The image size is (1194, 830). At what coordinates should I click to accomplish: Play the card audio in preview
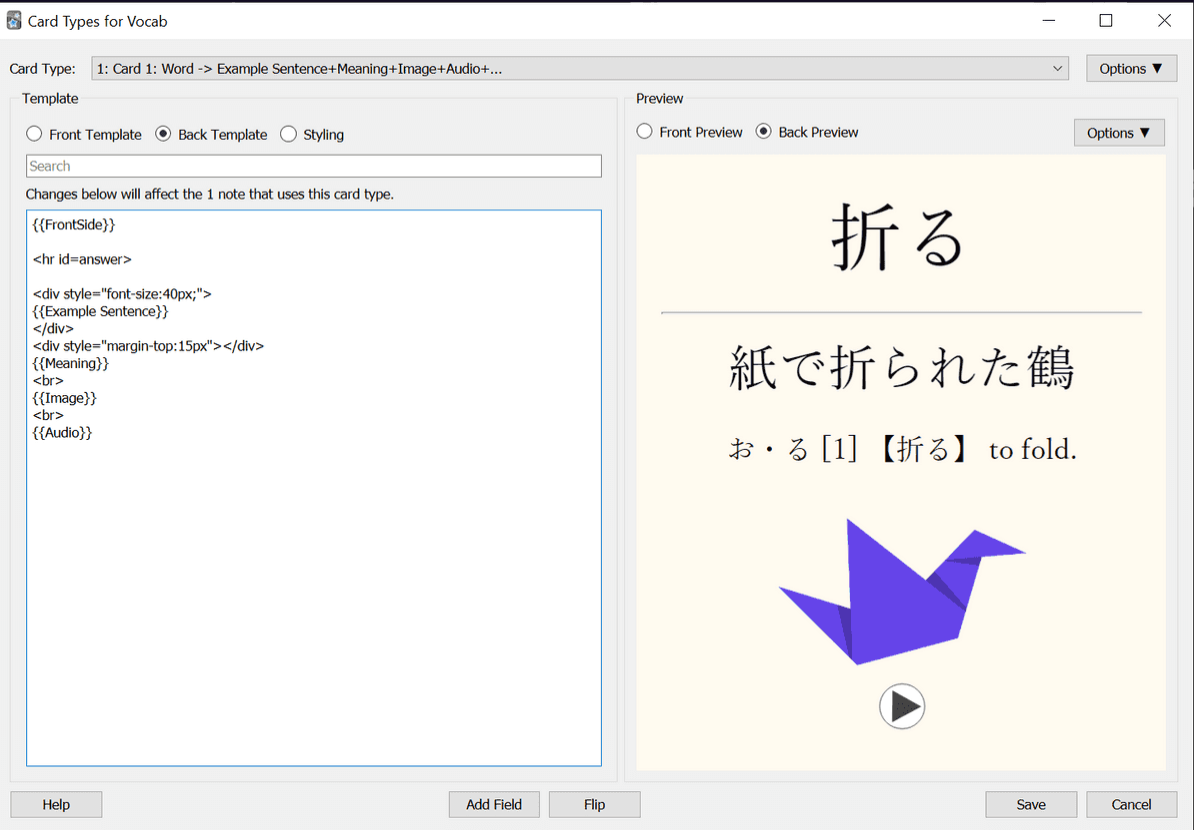pyautogui.click(x=902, y=706)
